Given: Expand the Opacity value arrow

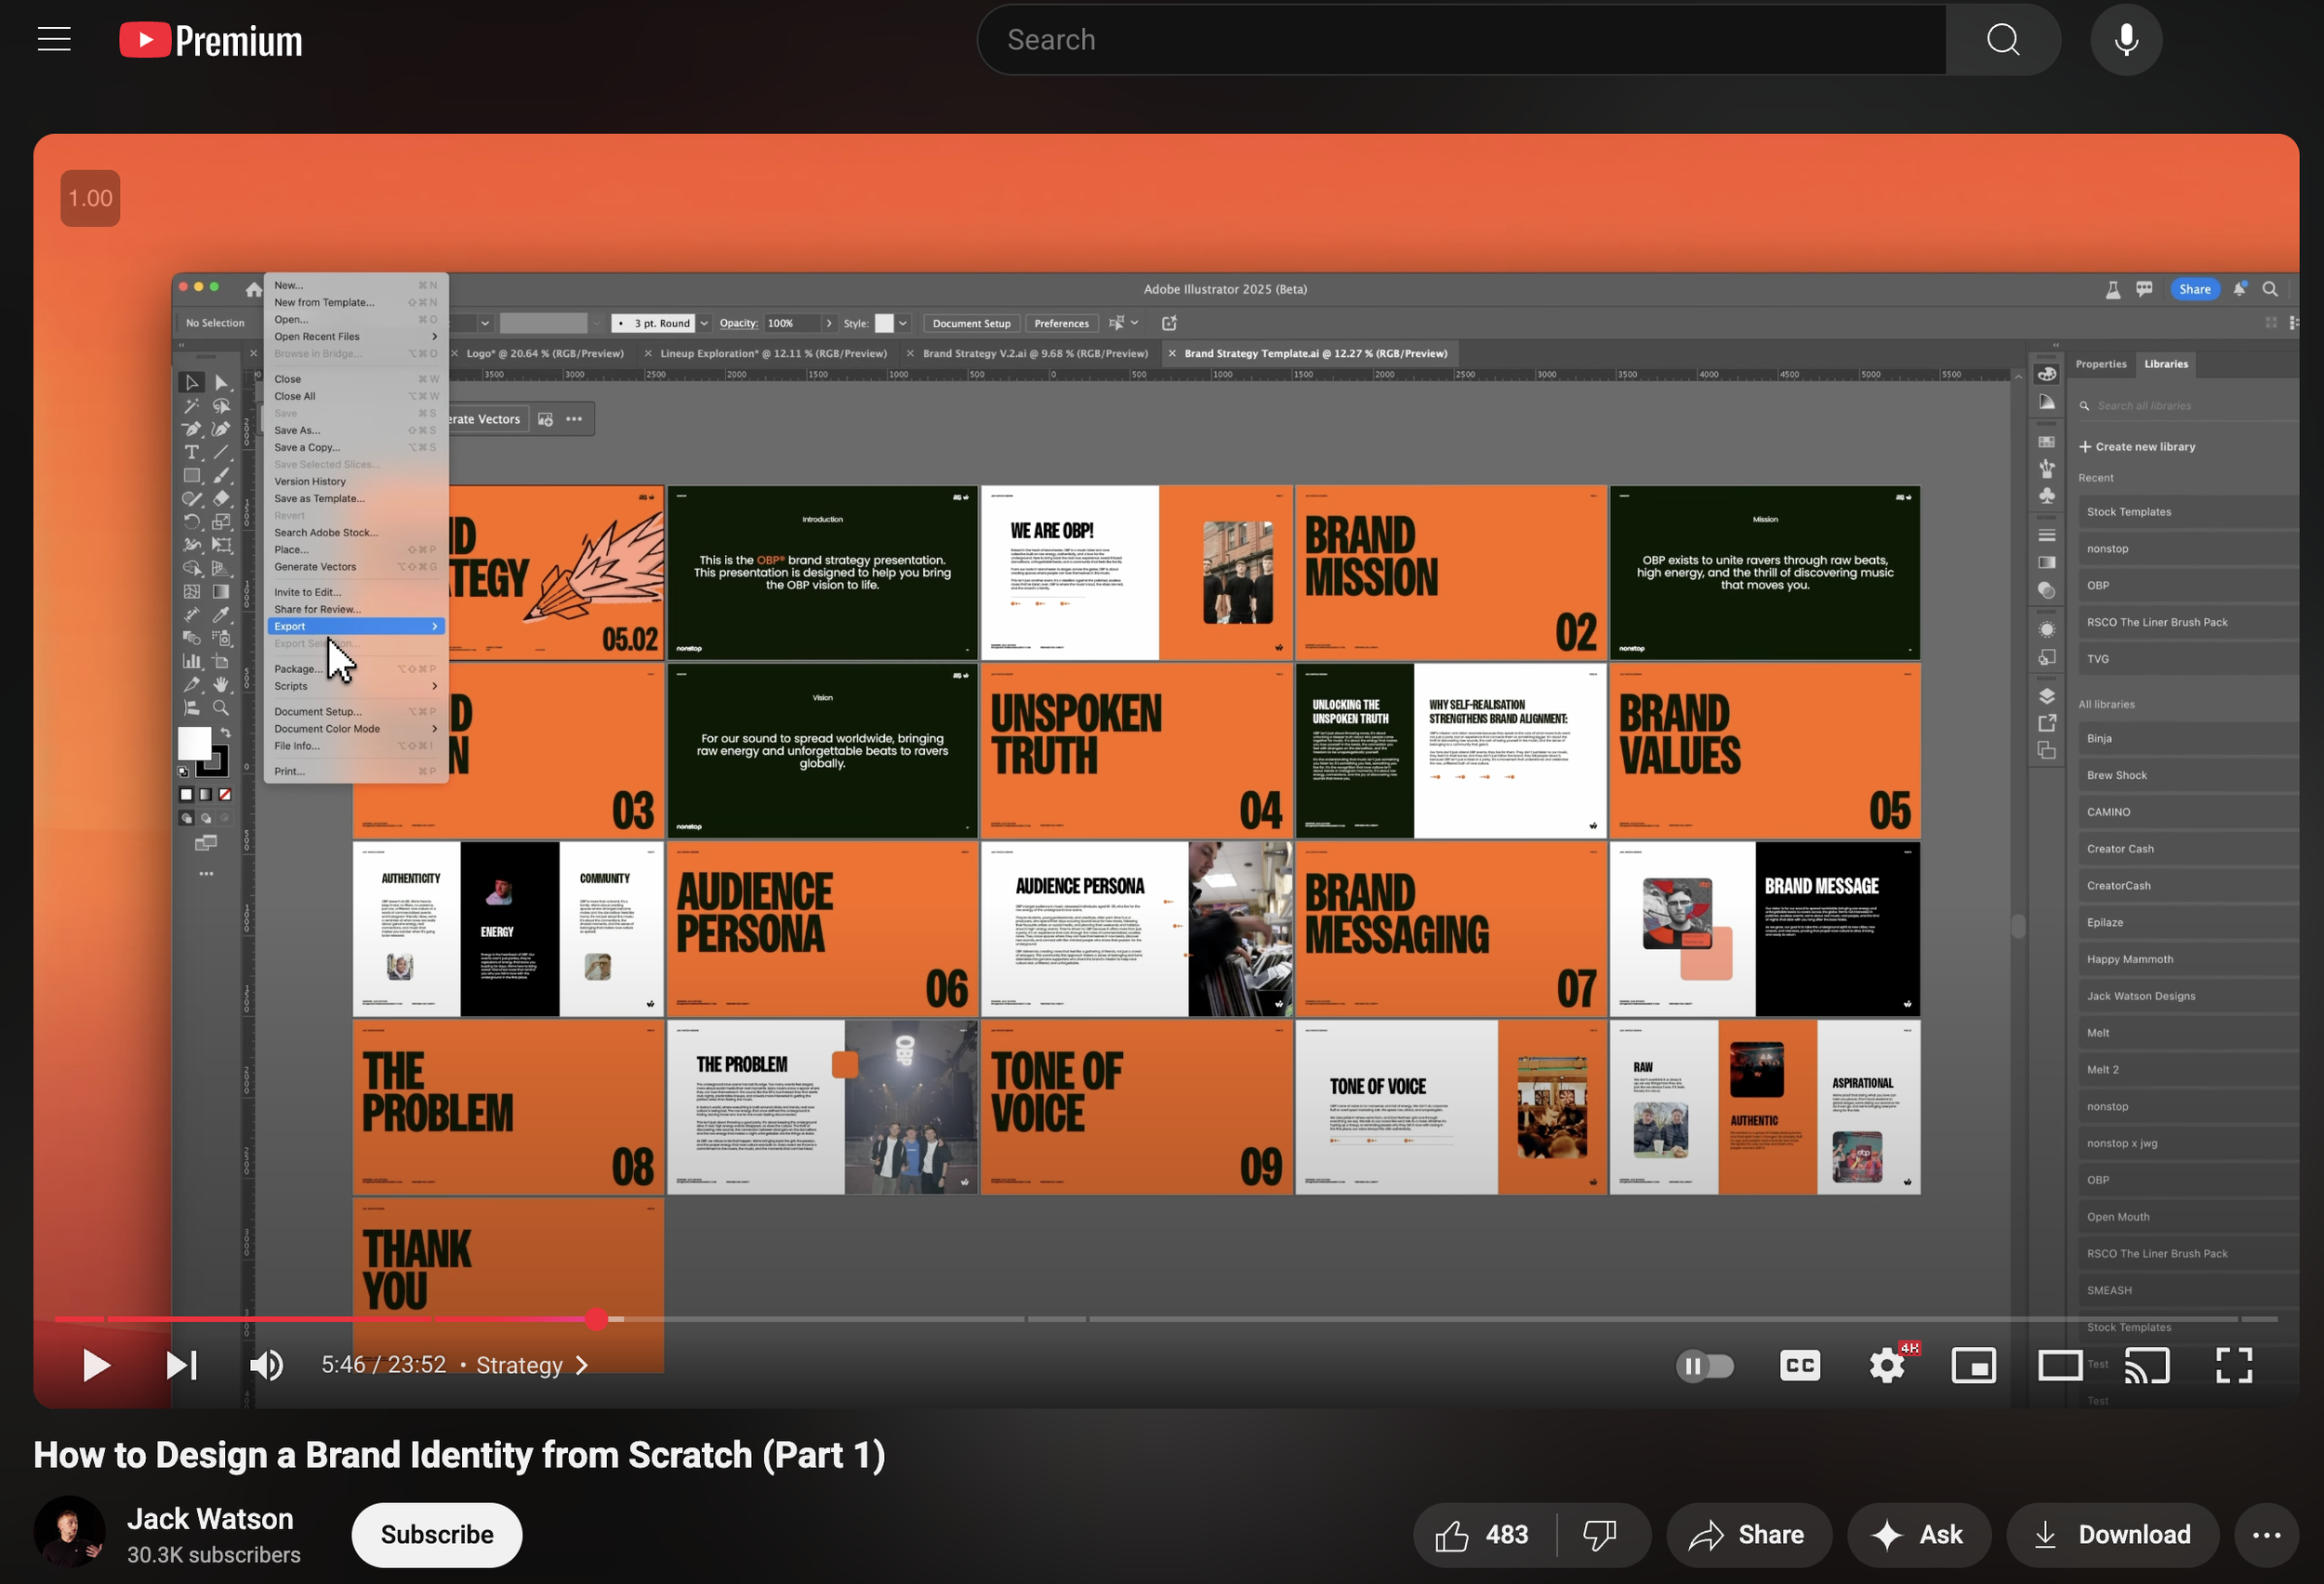Looking at the screenshot, I should [829, 323].
